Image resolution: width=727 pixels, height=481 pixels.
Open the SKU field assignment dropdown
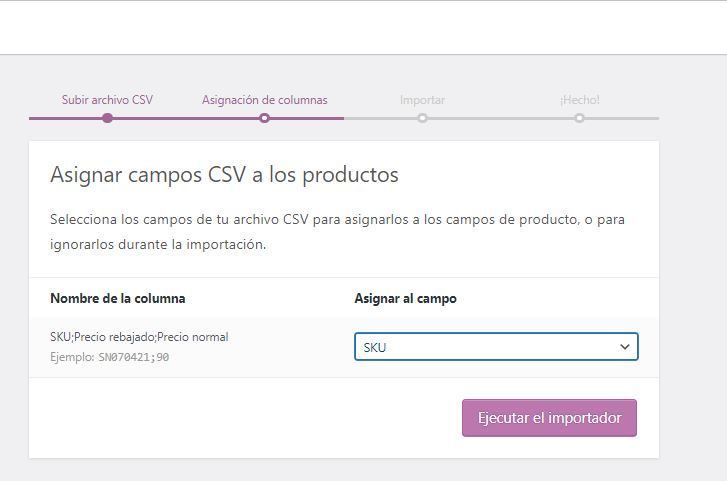click(x=496, y=347)
